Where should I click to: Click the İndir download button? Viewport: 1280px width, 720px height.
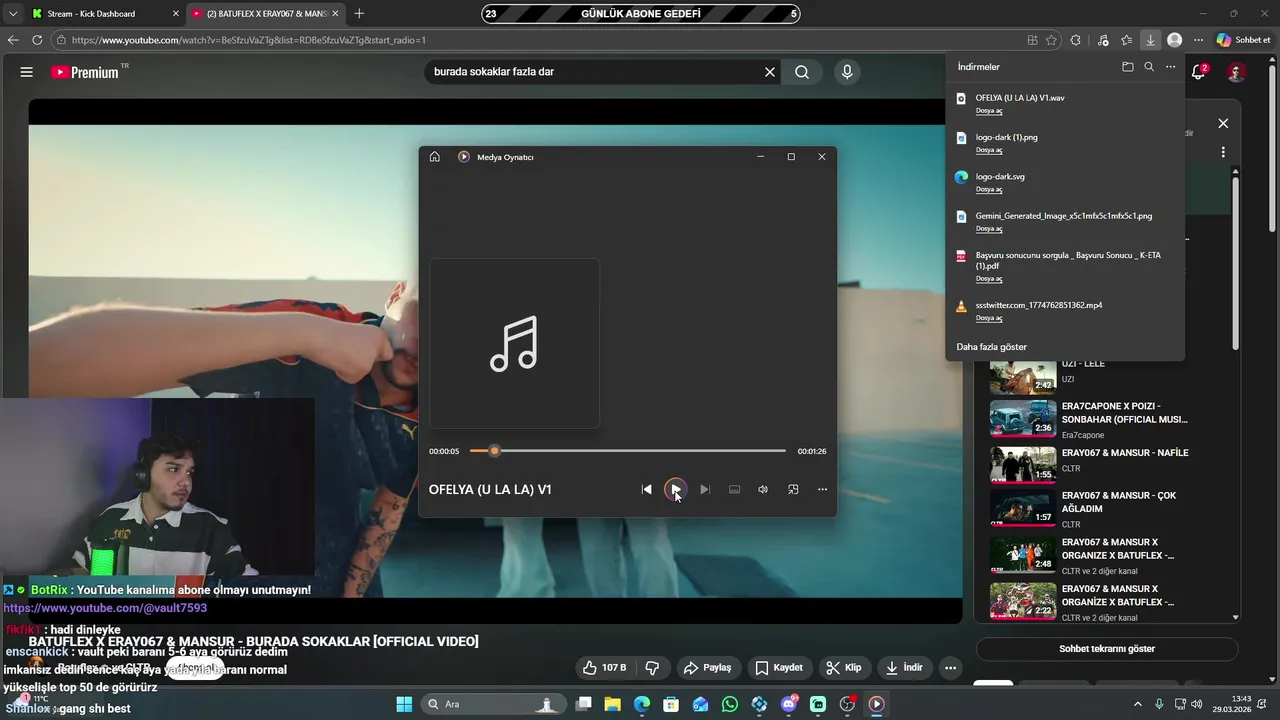point(905,668)
